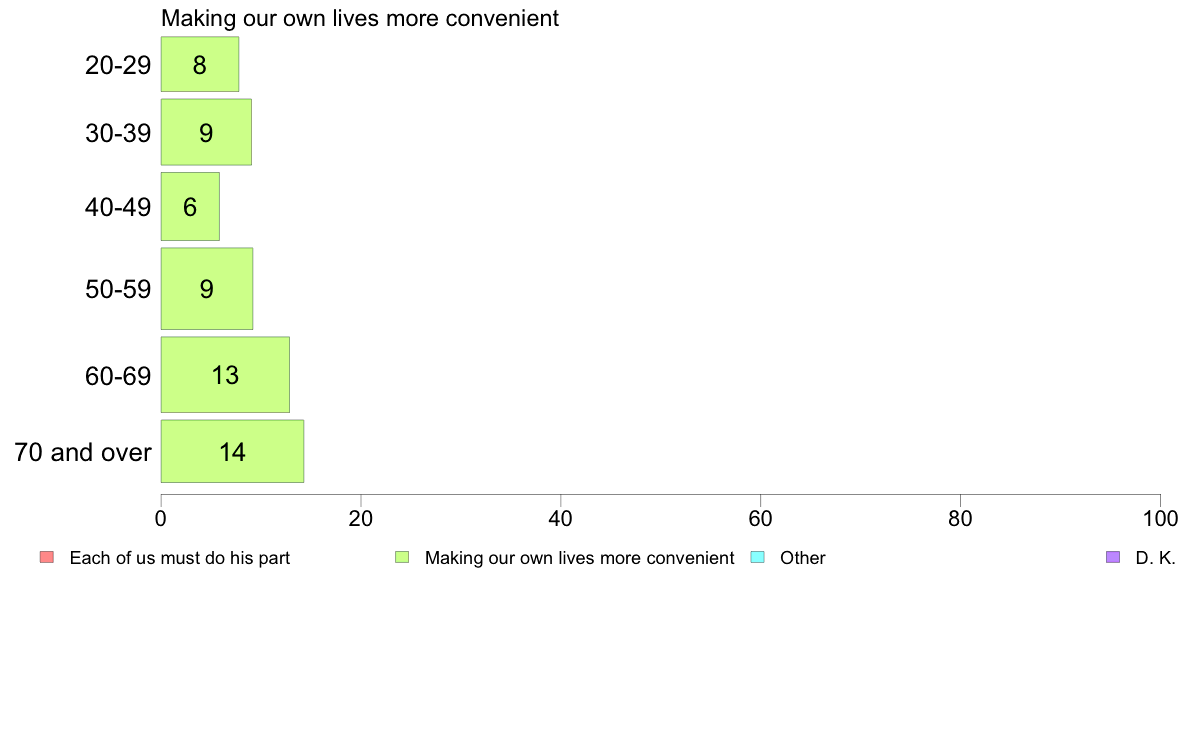Click the 'D. K.' legend label text
Viewport: 1188px width, 736px height.
[x=1155, y=558]
